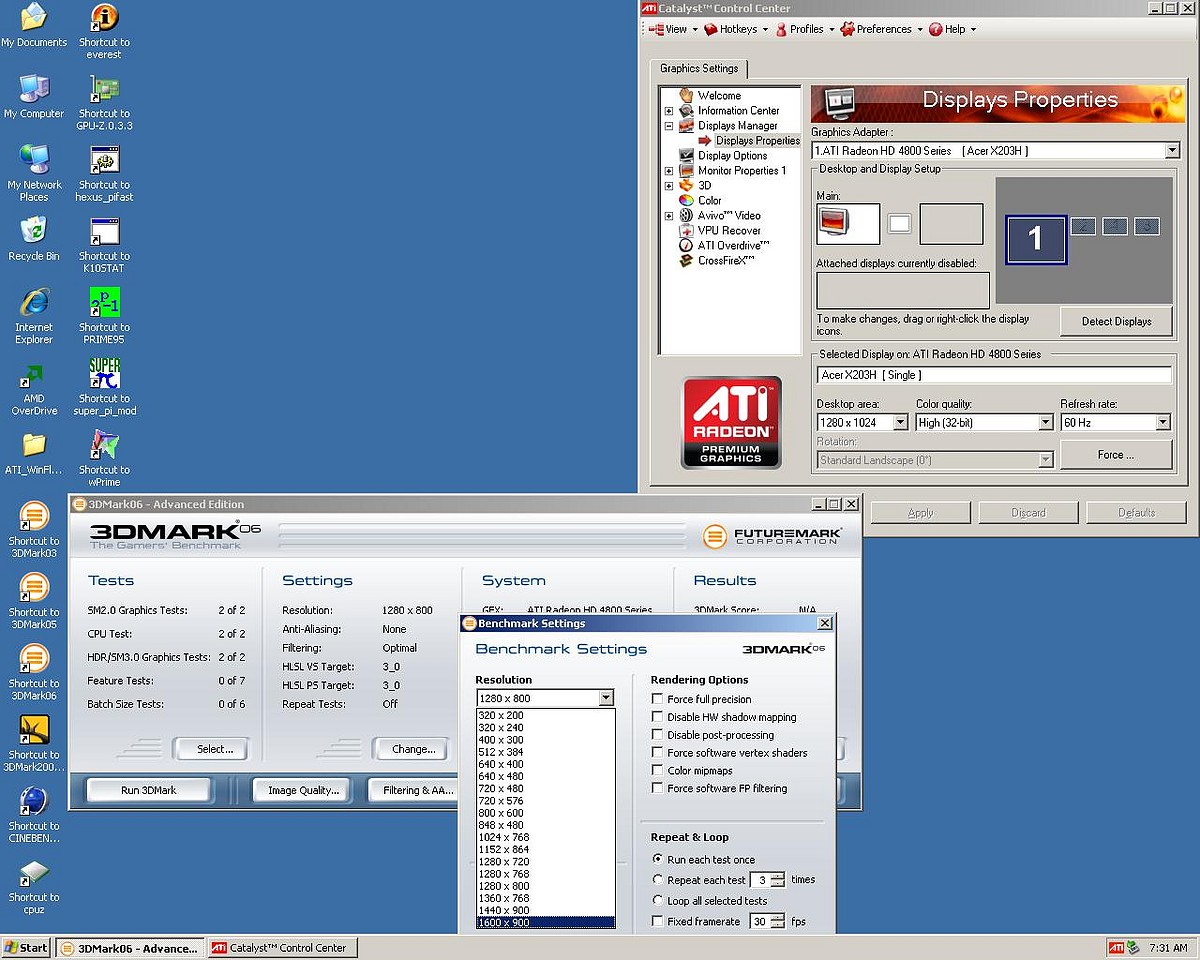Click the ATI icon in system tray

pos(1116,948)
